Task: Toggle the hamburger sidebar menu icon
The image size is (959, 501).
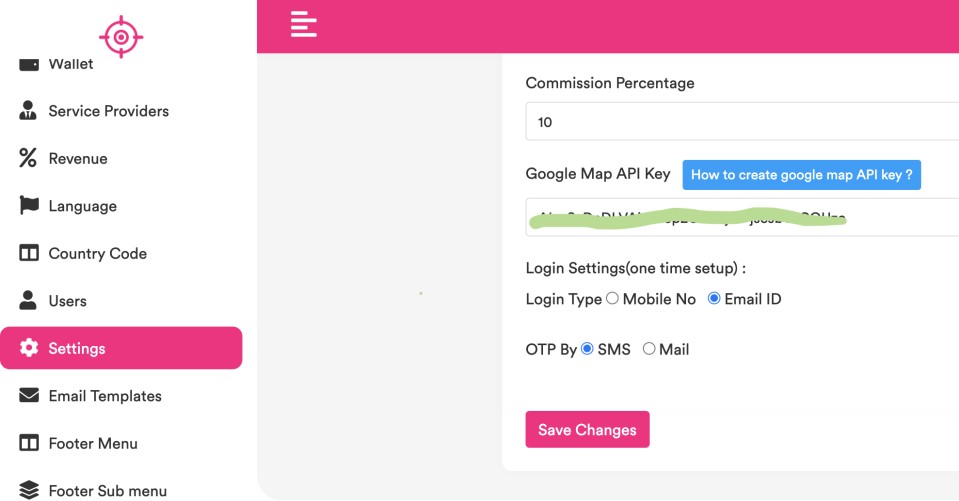Action: pos(304,24)
